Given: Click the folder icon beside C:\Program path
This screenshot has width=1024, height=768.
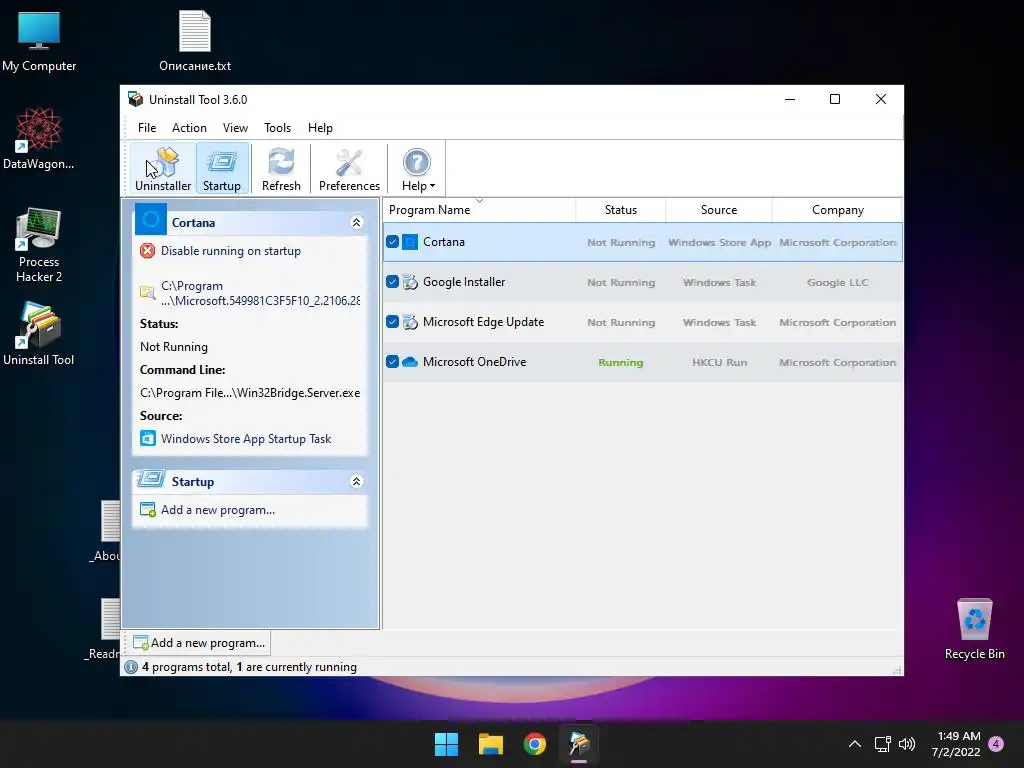Looking at the screenshot, I should (148, 293).
